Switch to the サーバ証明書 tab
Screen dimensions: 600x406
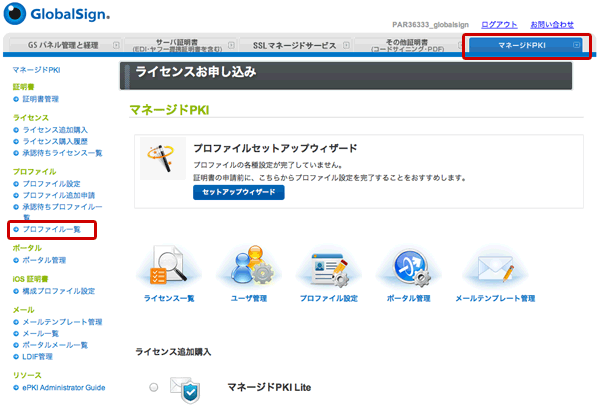(x=177, y=45)
